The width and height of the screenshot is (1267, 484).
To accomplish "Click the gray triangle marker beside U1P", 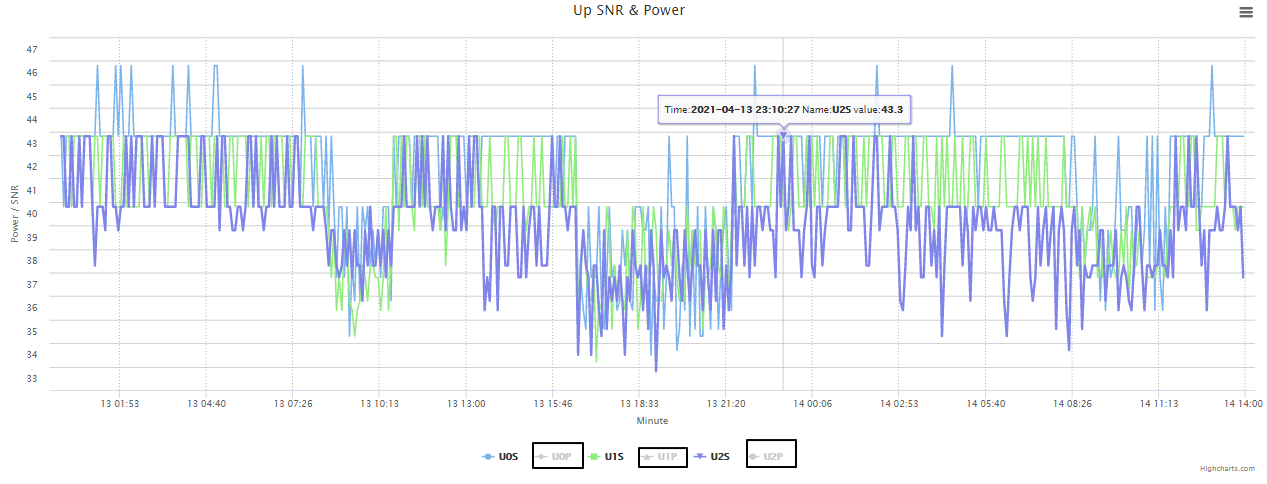I will tap(647, 457).
